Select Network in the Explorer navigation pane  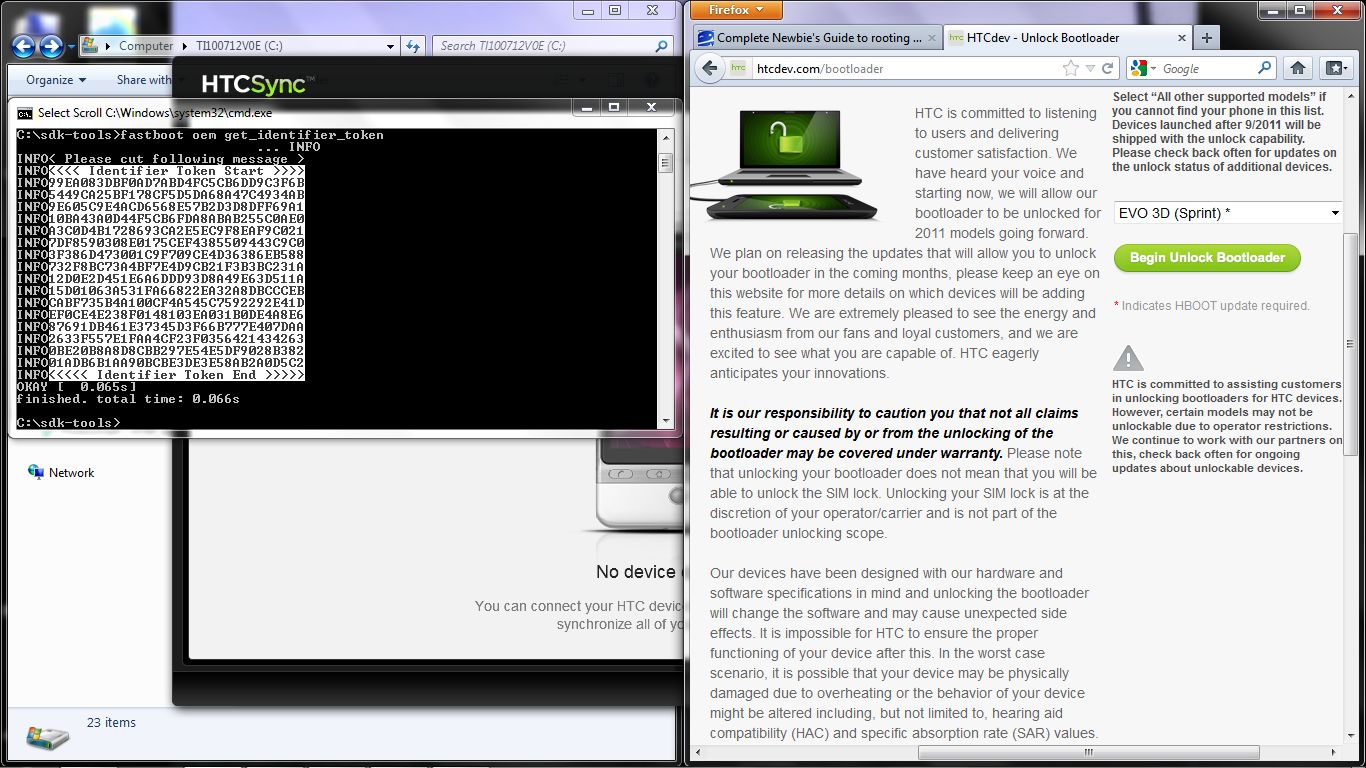pos(71,473)
